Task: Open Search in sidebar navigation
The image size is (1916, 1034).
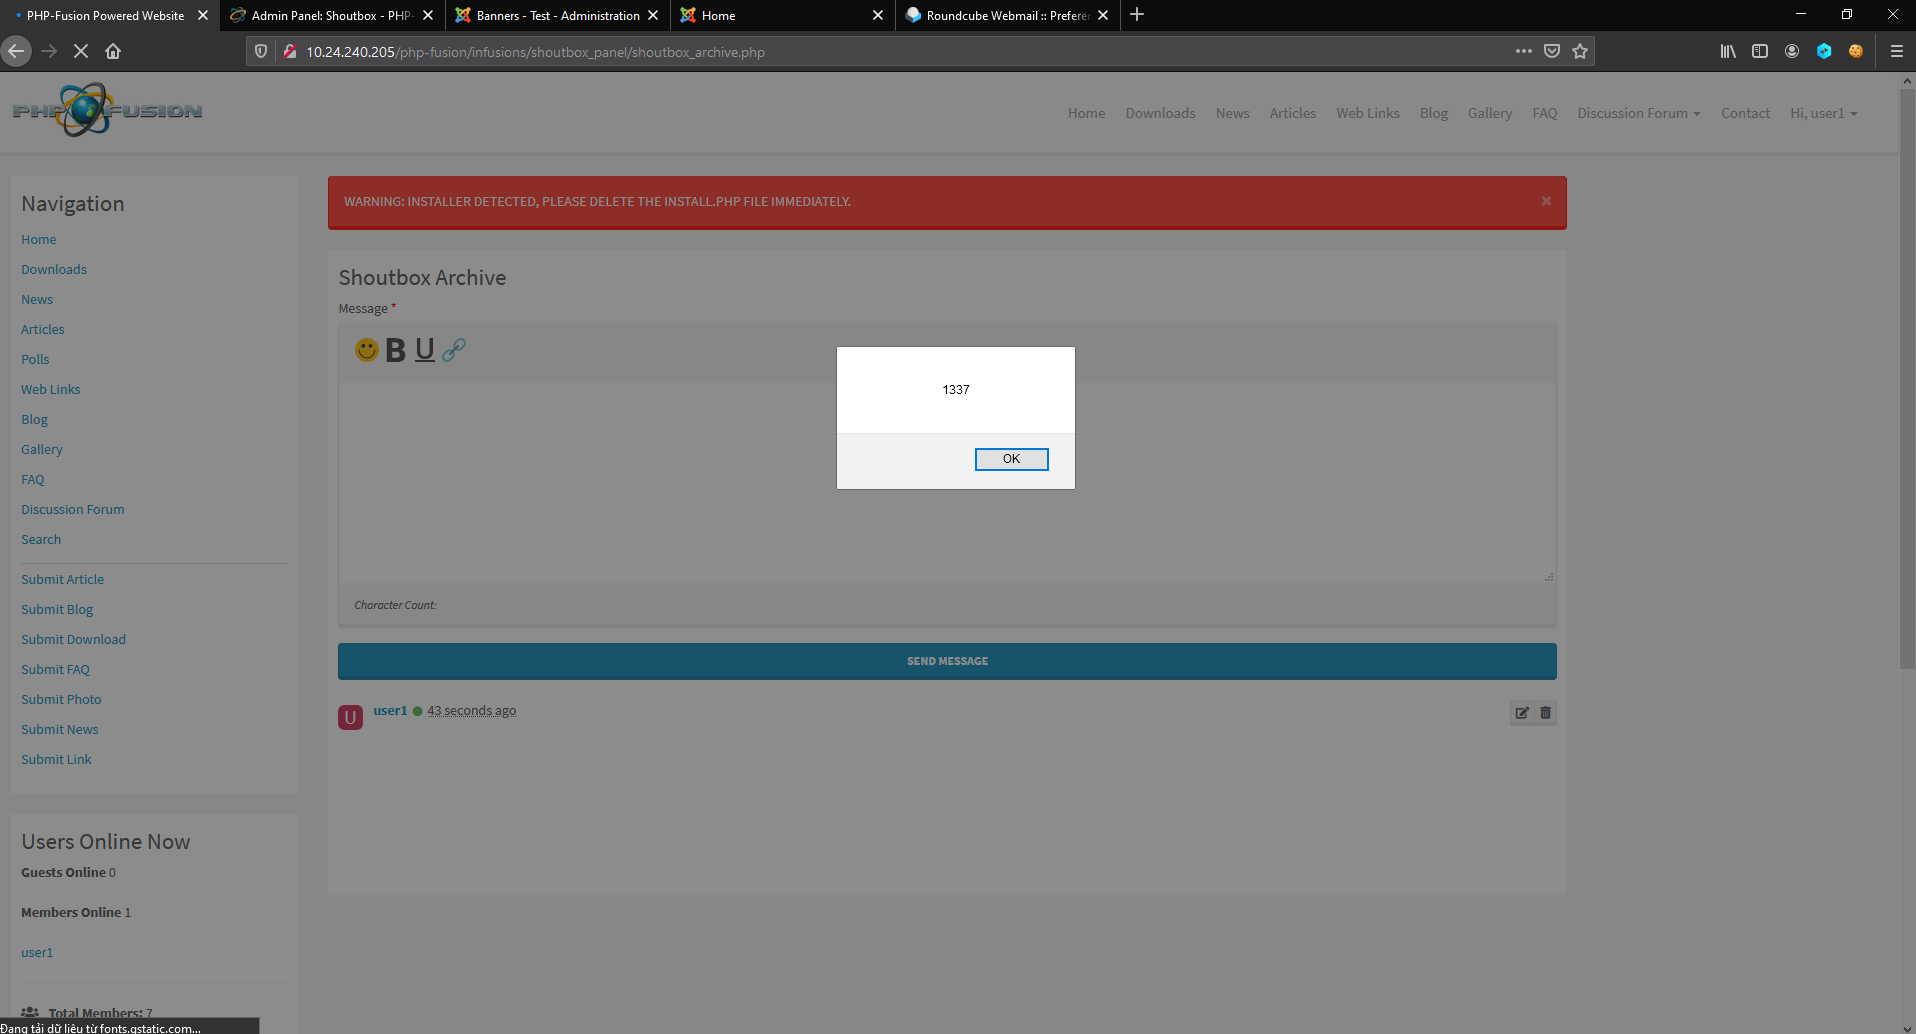Action: [x=41, y=539]
